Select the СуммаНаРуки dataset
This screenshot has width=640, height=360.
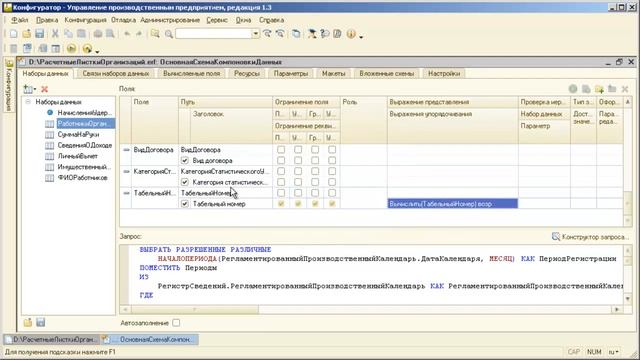[78, 134]
